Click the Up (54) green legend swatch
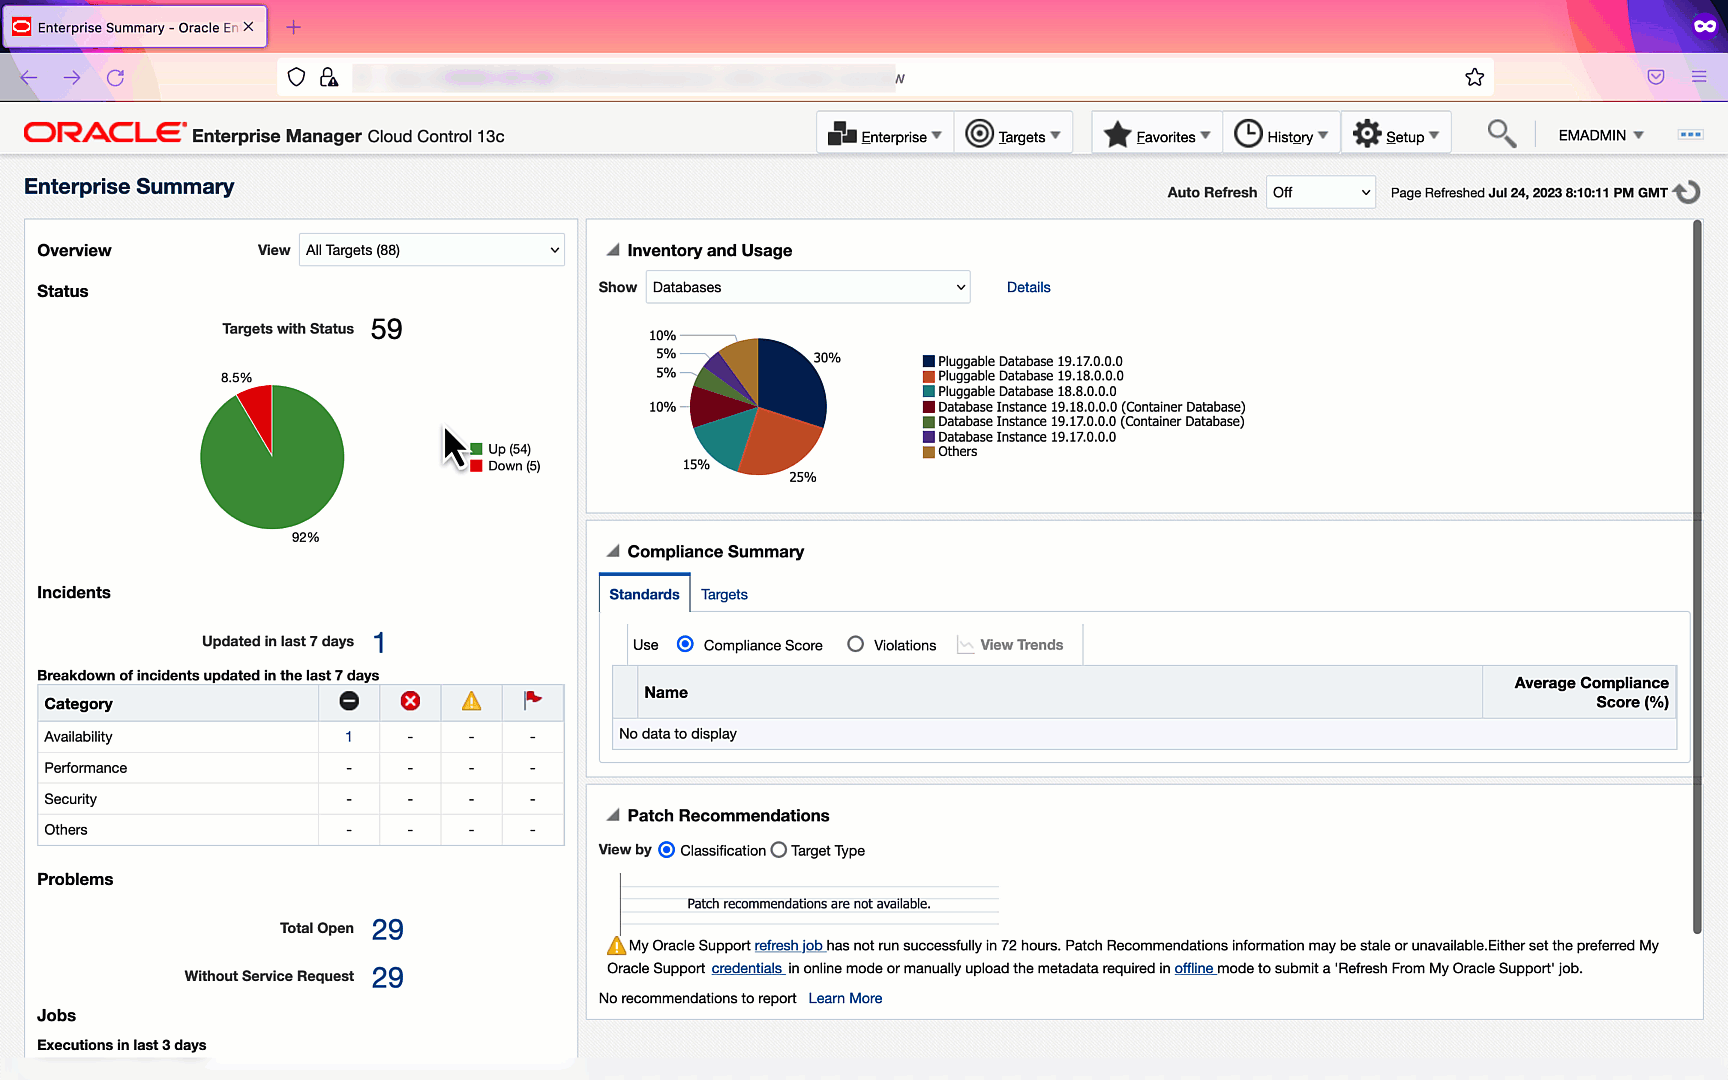 pyautogui.click(x=477, y=449)
